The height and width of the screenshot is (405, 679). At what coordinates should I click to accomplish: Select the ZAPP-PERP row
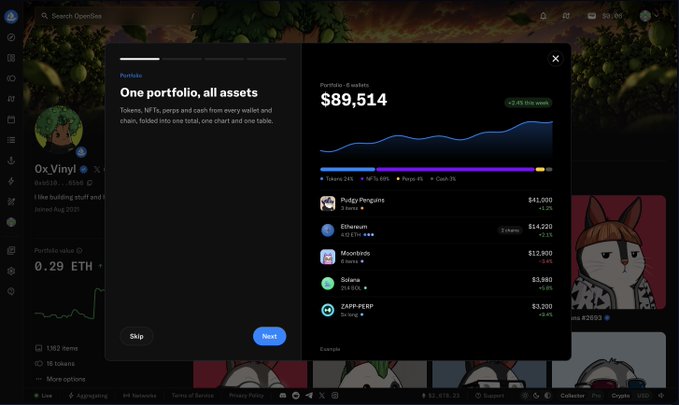436,310
